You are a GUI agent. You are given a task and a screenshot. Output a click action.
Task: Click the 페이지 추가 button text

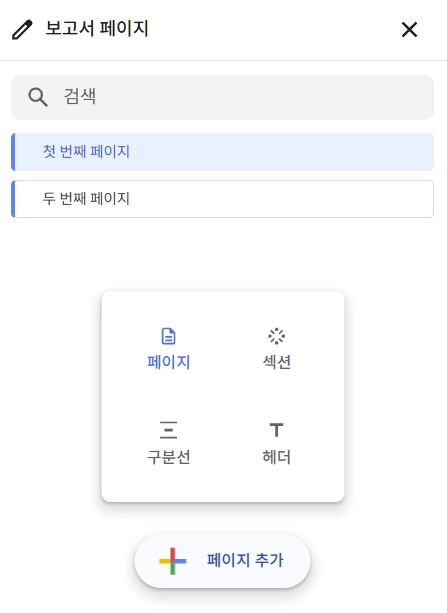point(245,560)
